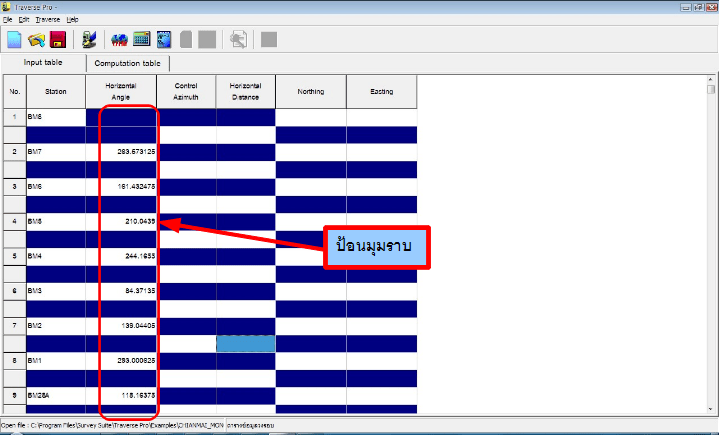Select angle cell 283.000825
719x435 pixels.
coord(121,361)
